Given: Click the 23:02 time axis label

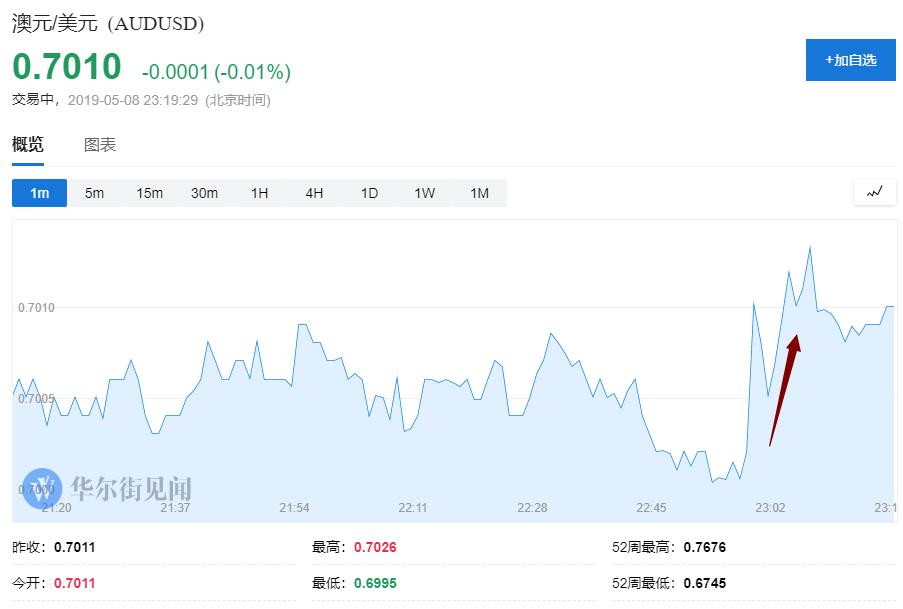Looking at the screenshot, I should point(769,508).
